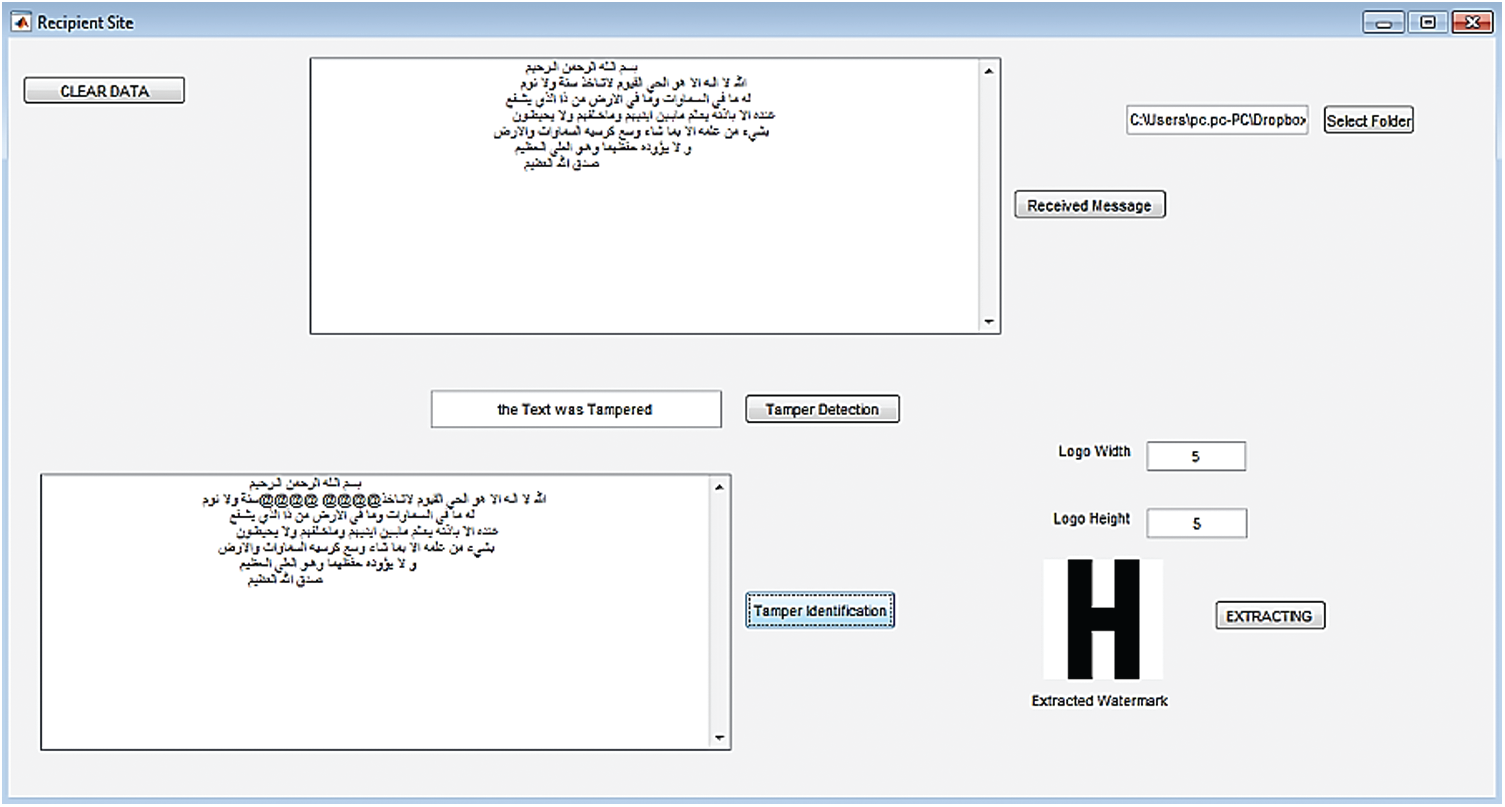
Task: Click the Received Message button
Action: pyautogui.click(x=1089, y=205)
